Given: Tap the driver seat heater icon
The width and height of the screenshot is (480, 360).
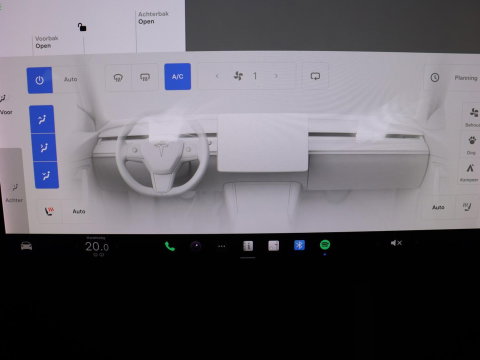Looking at the screenshot, I should tap(49, 211).
